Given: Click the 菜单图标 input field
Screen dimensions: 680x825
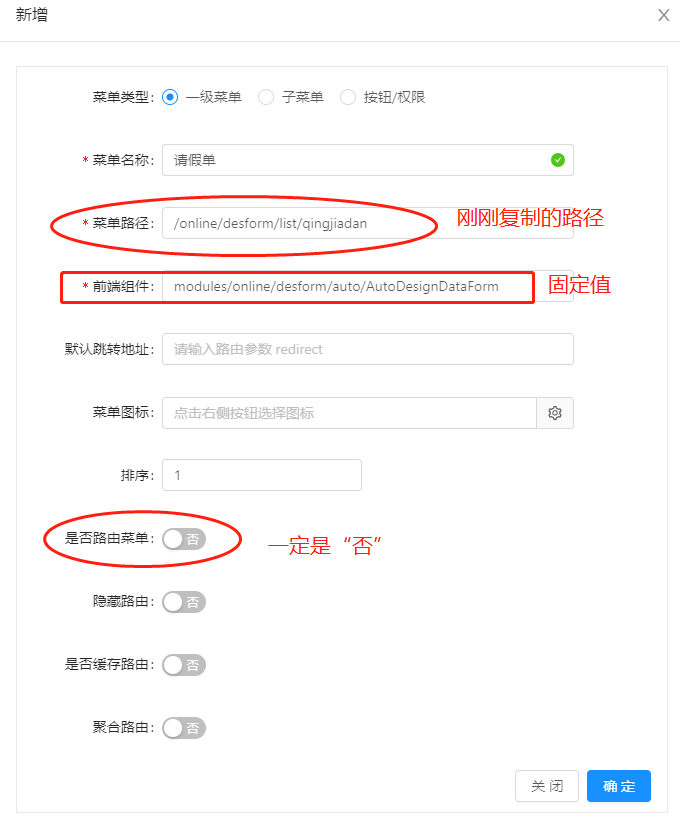Looking at the screenshot, I should click(x=349, y=413).
